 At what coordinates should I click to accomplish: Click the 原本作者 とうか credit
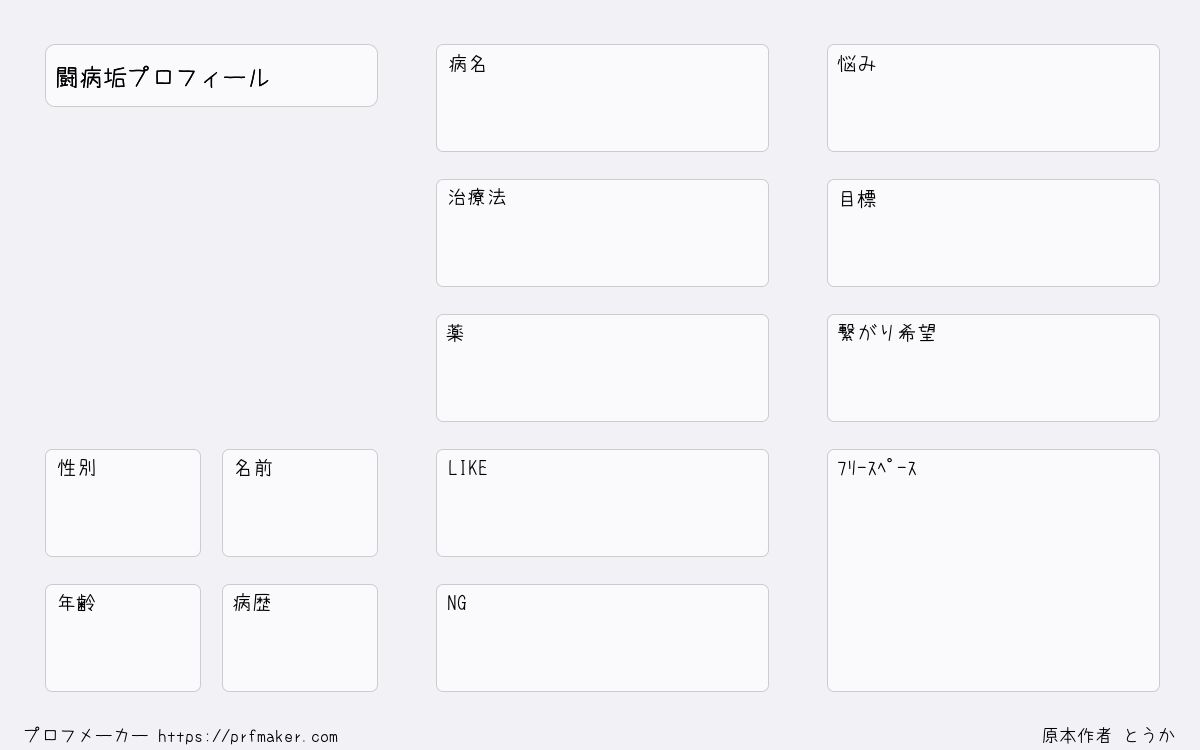tap(1108, 736)
